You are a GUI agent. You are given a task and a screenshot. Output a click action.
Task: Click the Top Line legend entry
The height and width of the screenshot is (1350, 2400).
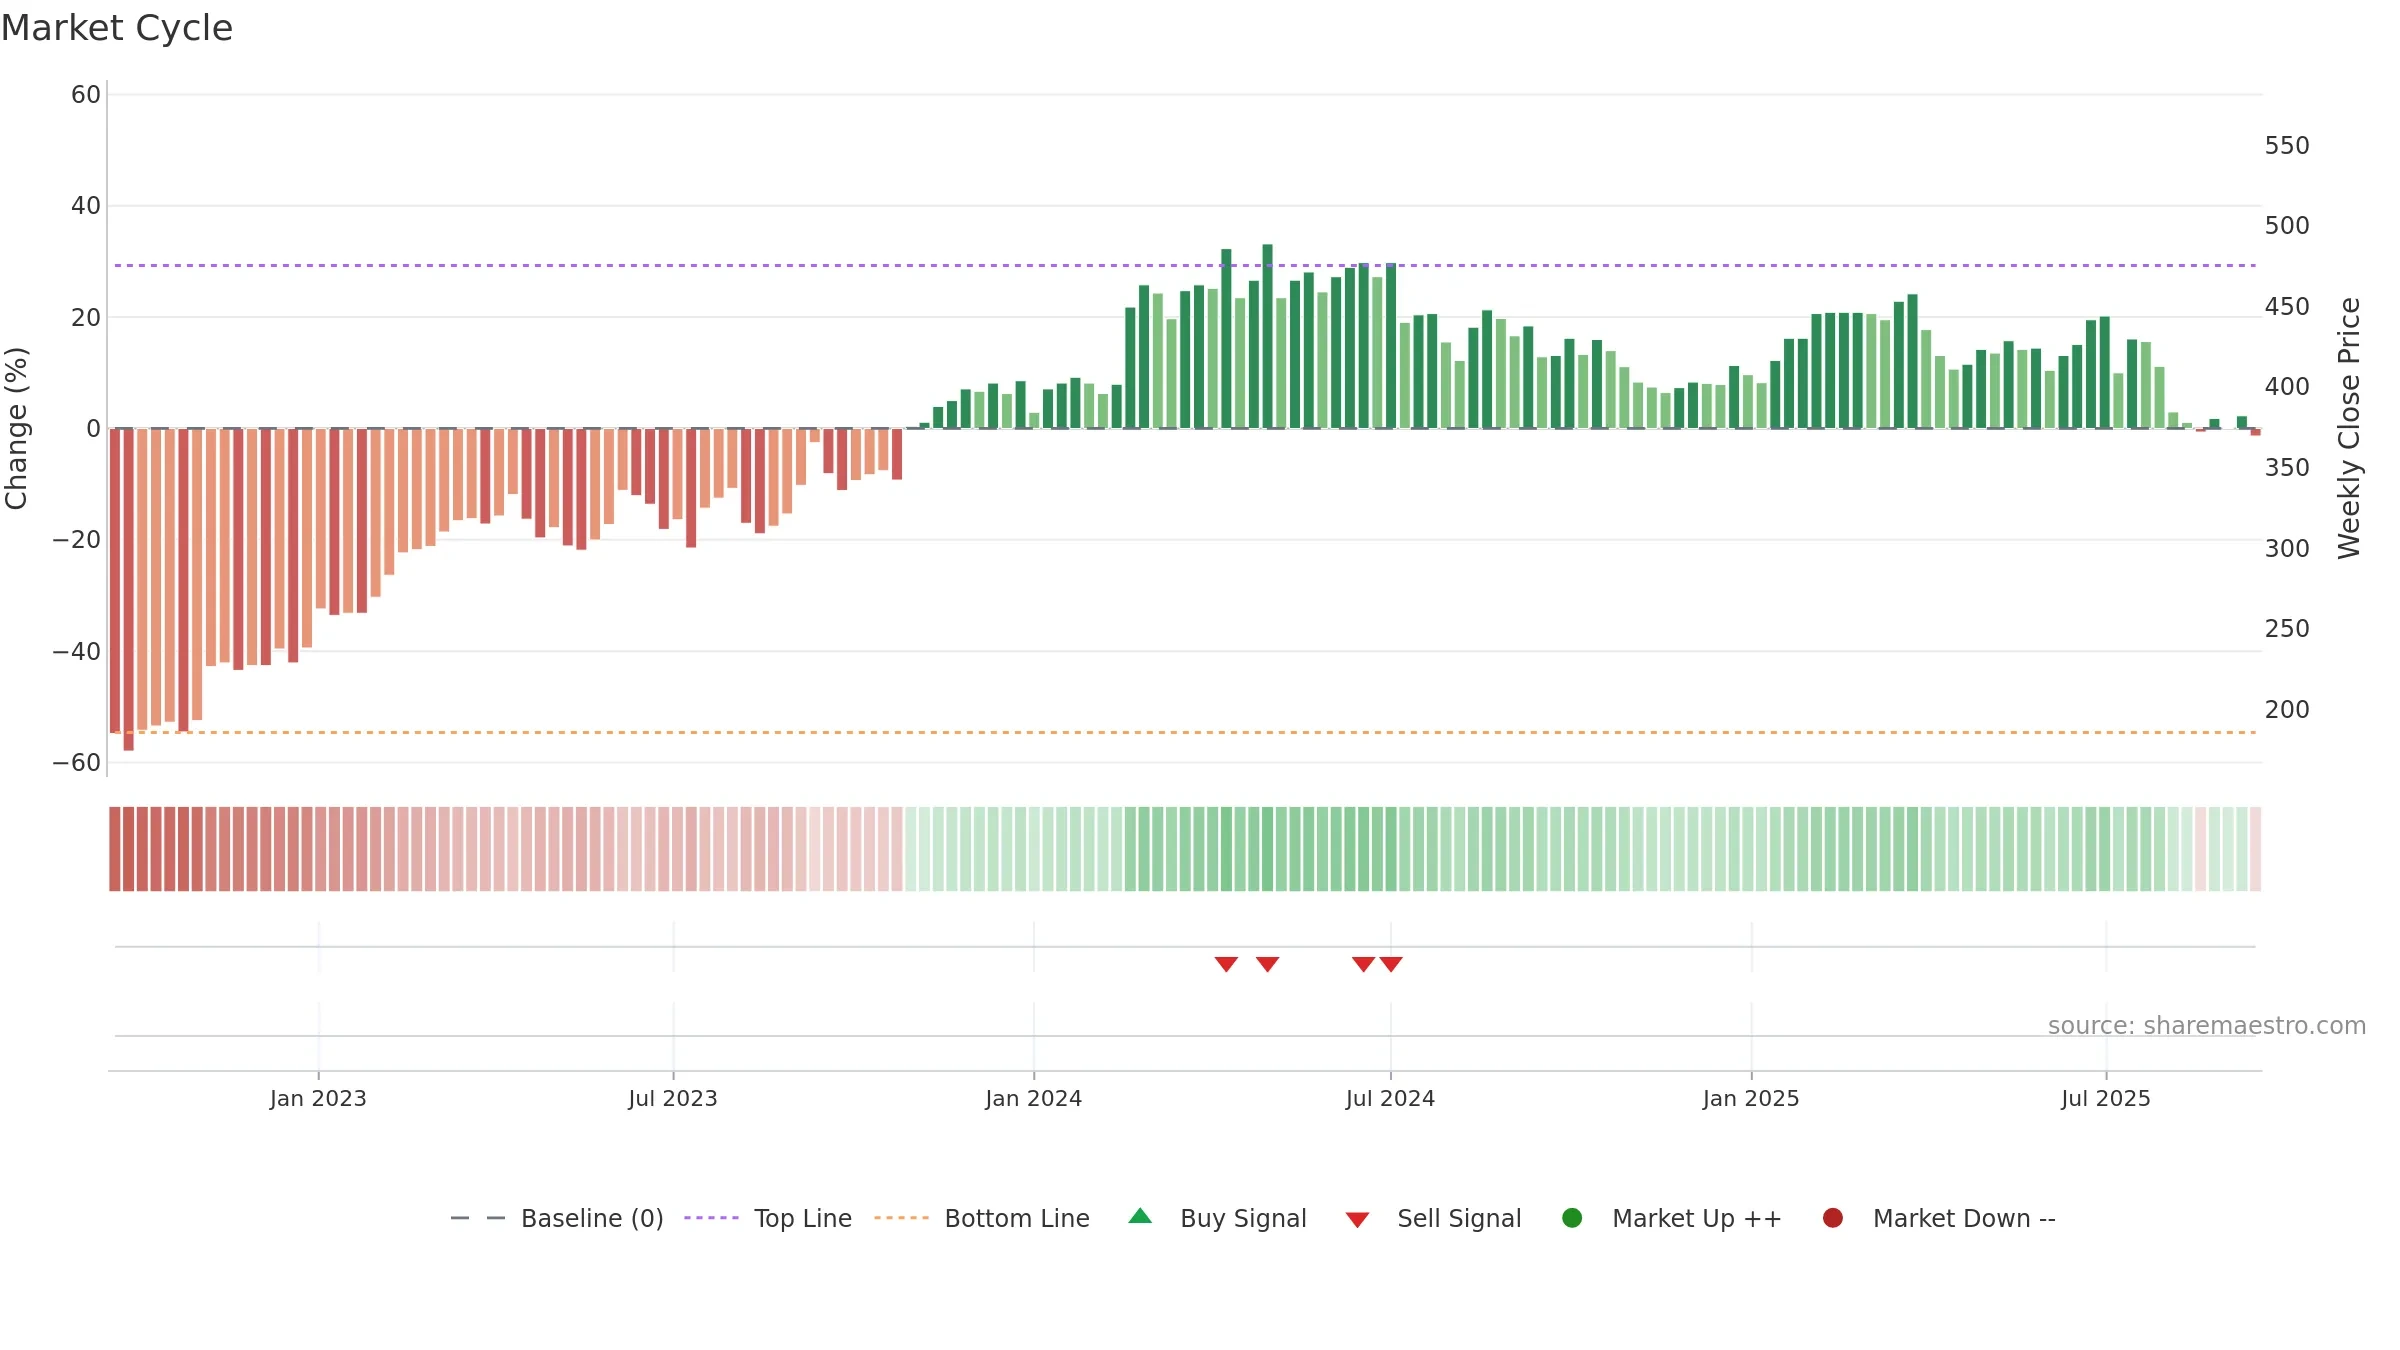pyautogui.click(x=768, y=1218)
